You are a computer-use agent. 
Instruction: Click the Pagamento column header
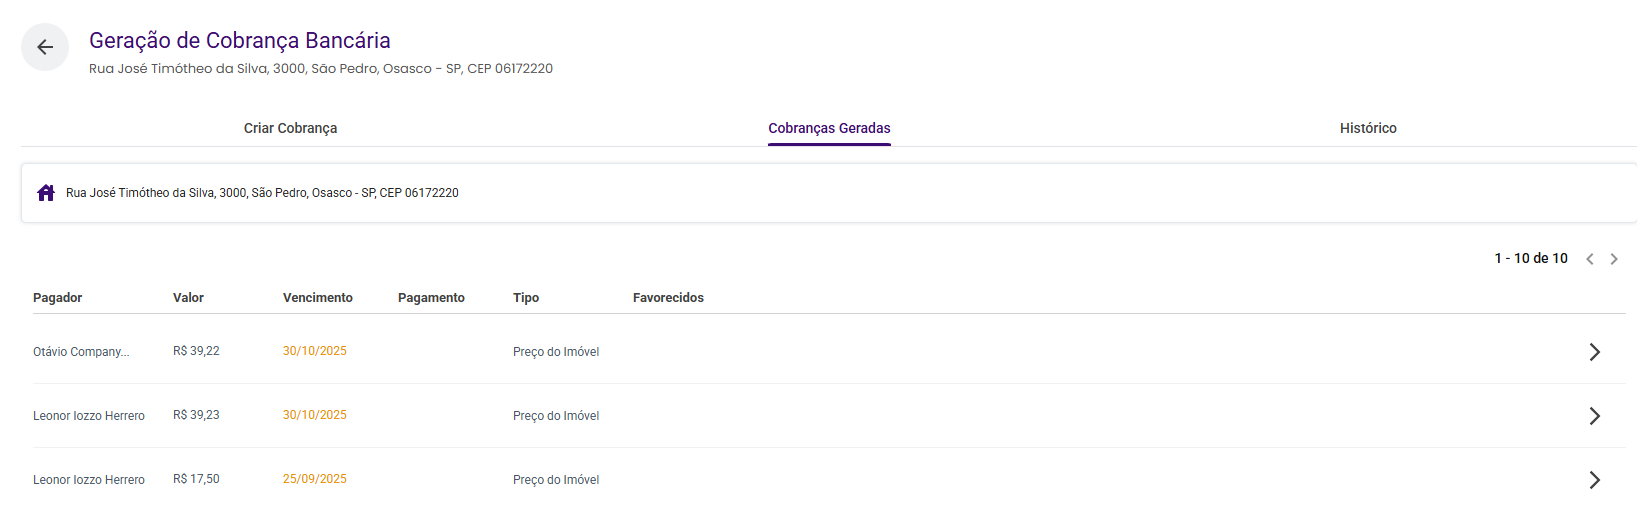coord(431,298)
